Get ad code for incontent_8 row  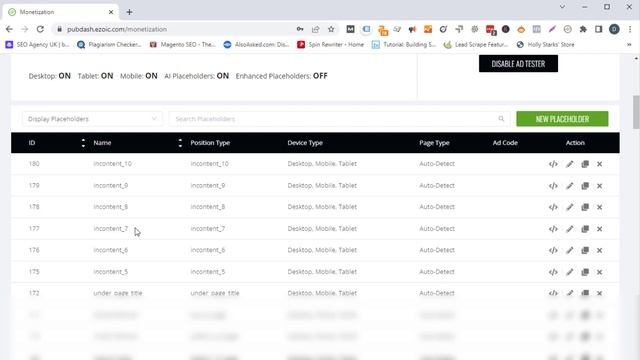[553, 207]
